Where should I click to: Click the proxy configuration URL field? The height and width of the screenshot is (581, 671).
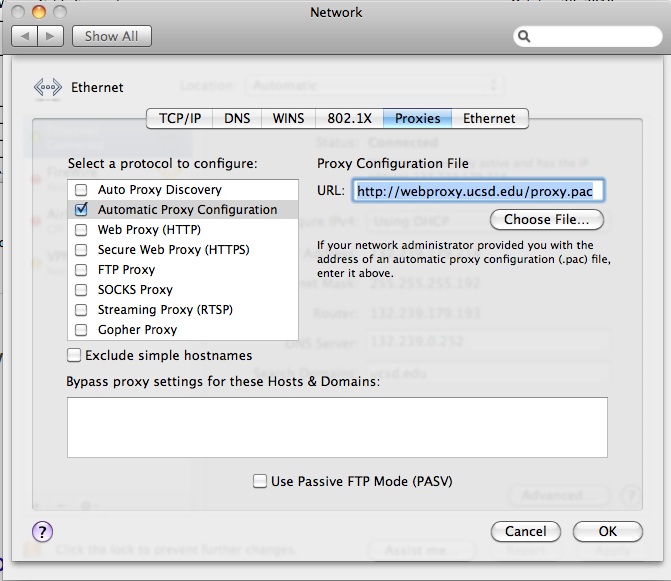click(x=478, y=191)
